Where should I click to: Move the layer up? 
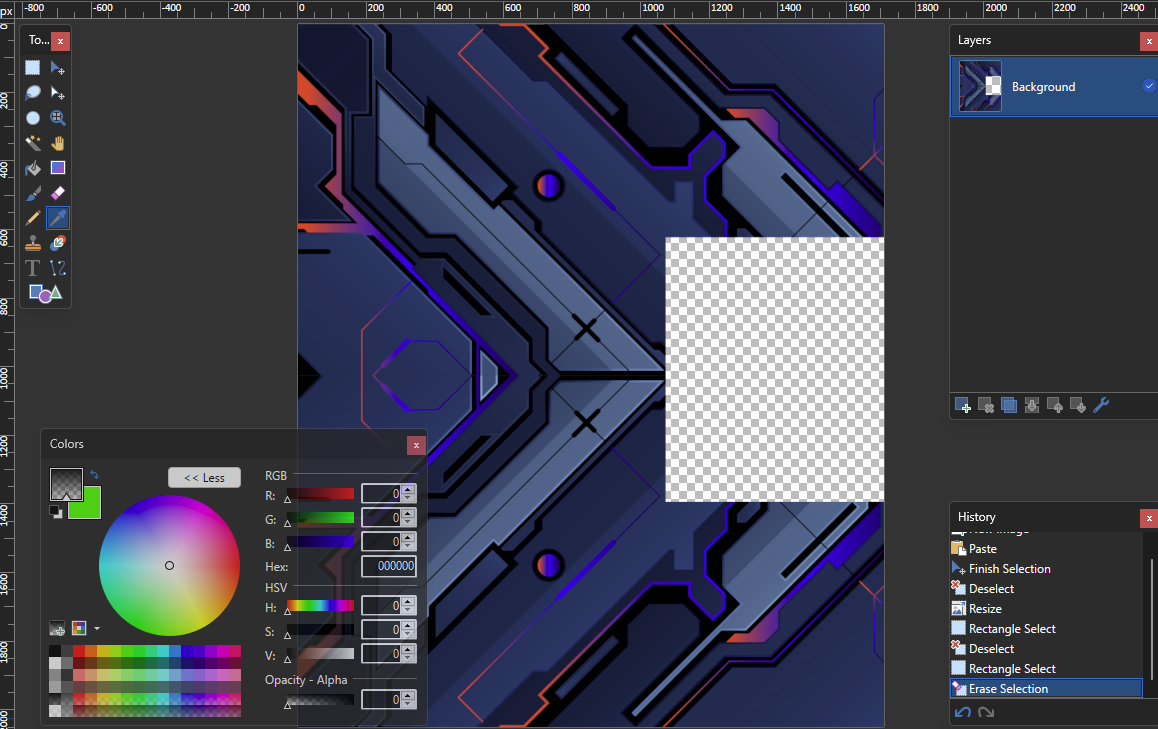[1055, 405]
